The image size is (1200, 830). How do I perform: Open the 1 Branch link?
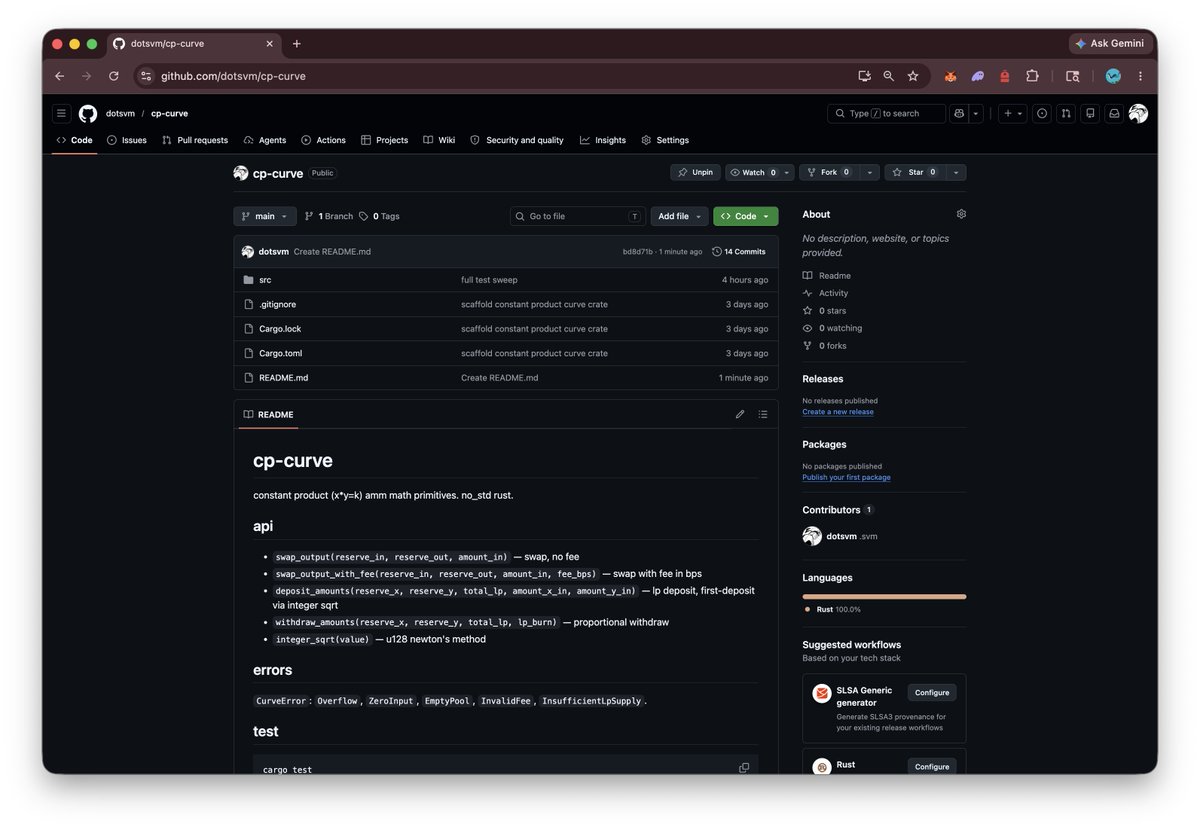click(x=329, y=216)
